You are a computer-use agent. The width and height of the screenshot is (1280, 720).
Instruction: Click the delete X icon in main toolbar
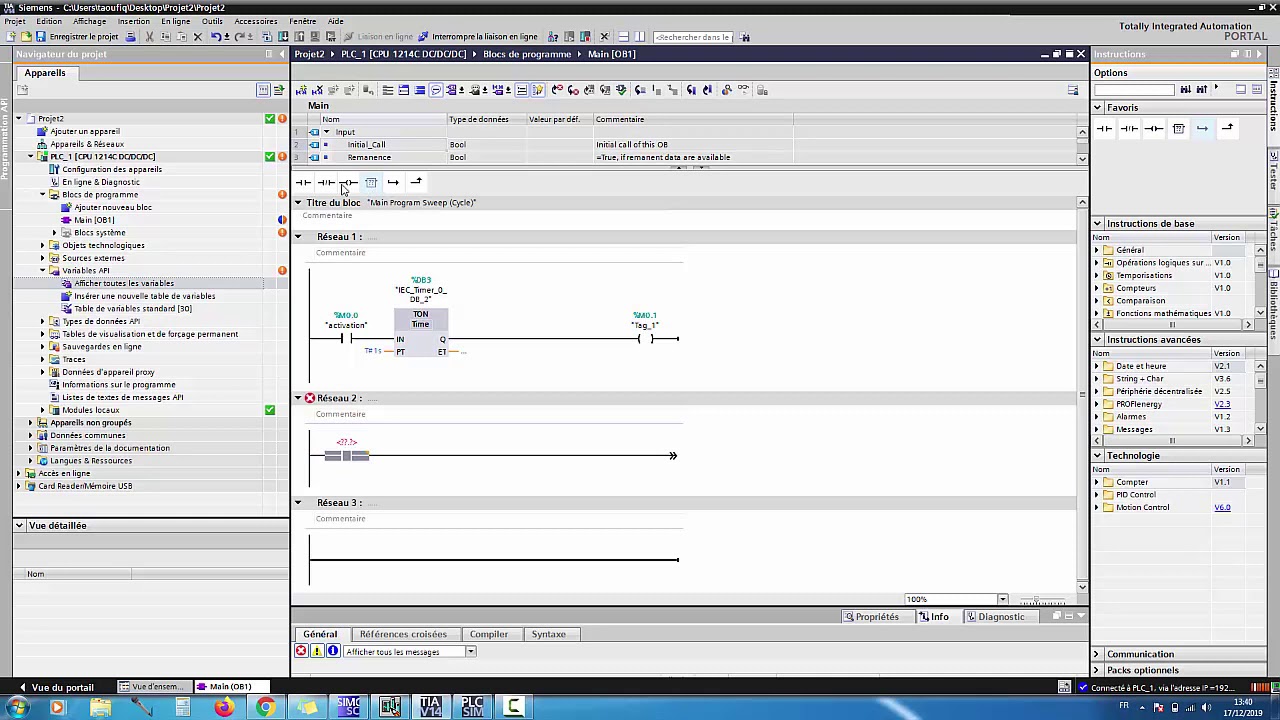(198, 37)
